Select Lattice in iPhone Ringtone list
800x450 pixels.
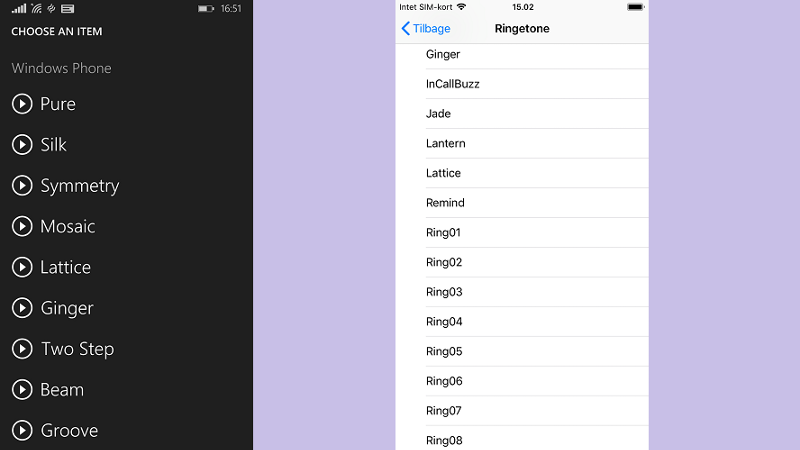(522, 173)
